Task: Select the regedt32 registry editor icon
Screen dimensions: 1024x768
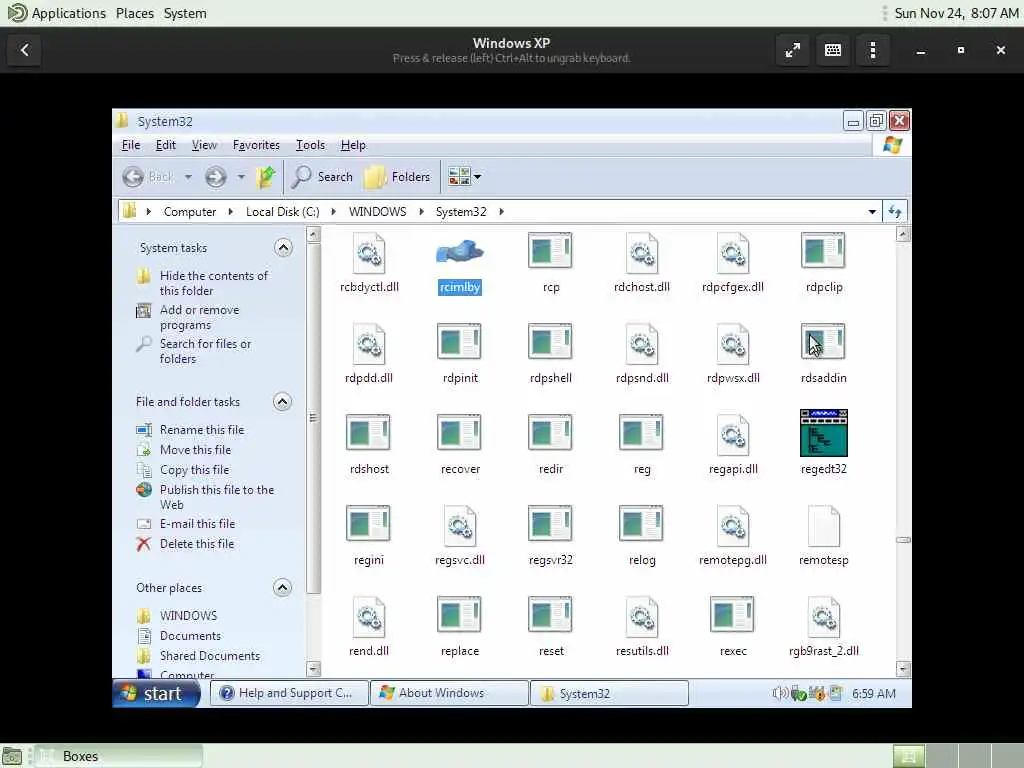Action: [x=824, y=433]
